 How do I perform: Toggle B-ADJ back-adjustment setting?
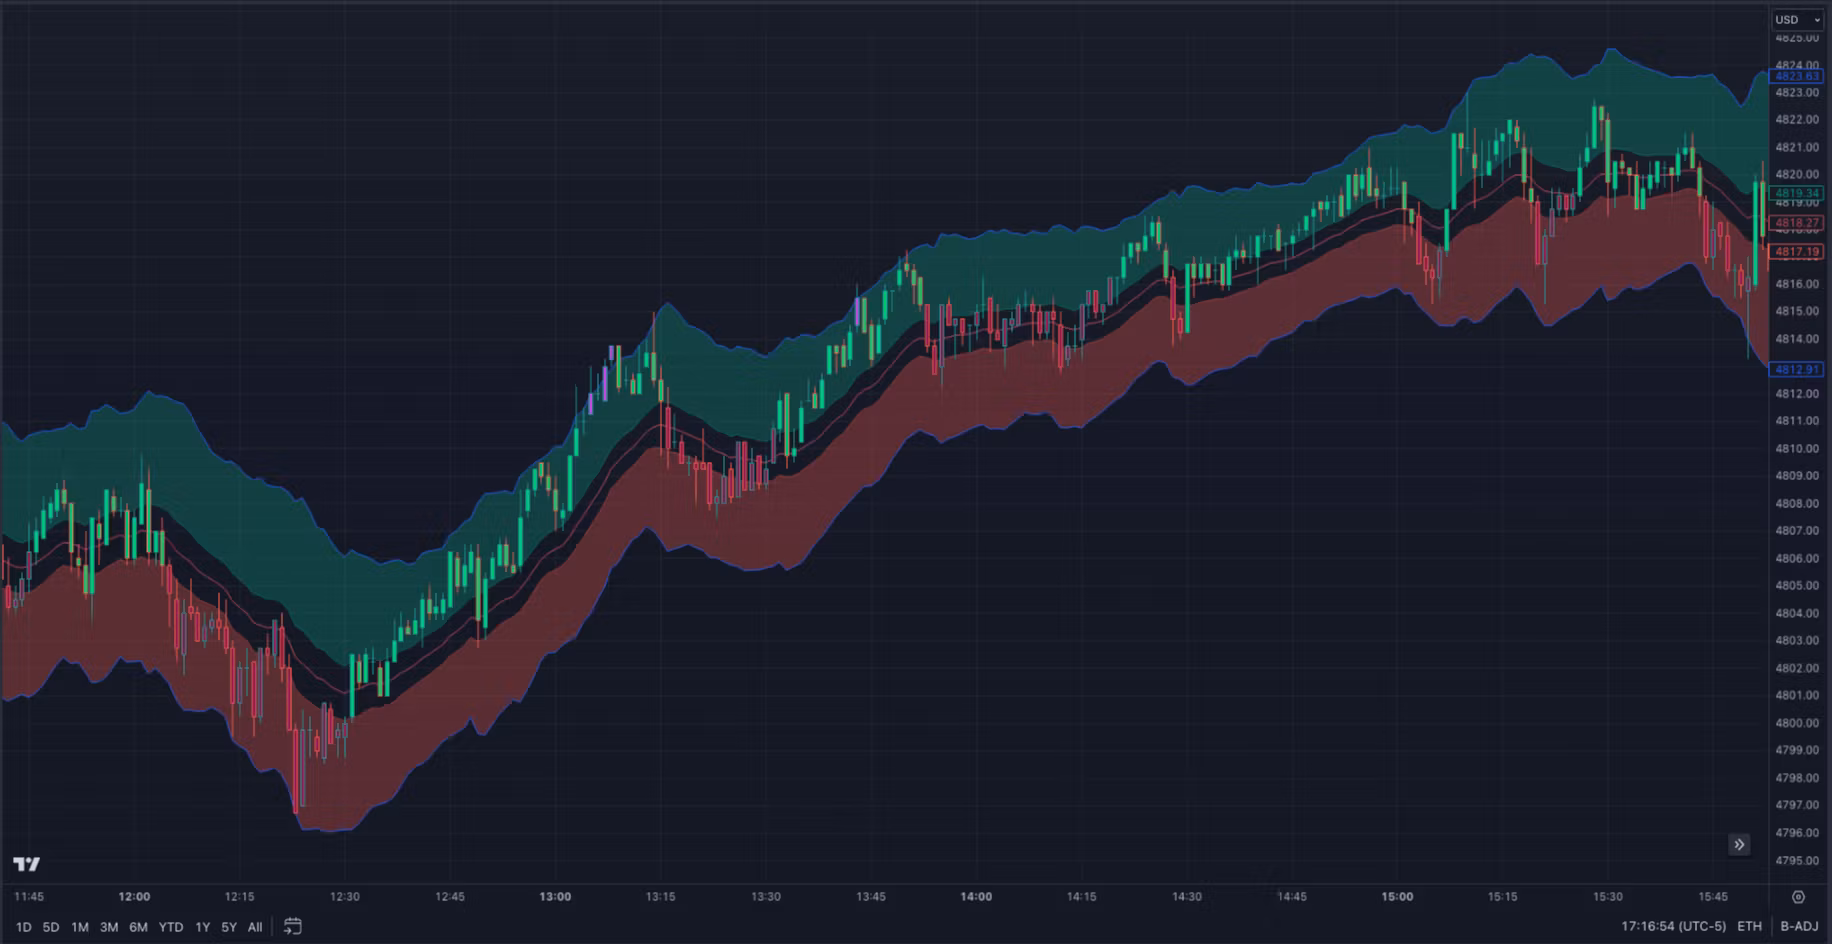(1799, 927)
